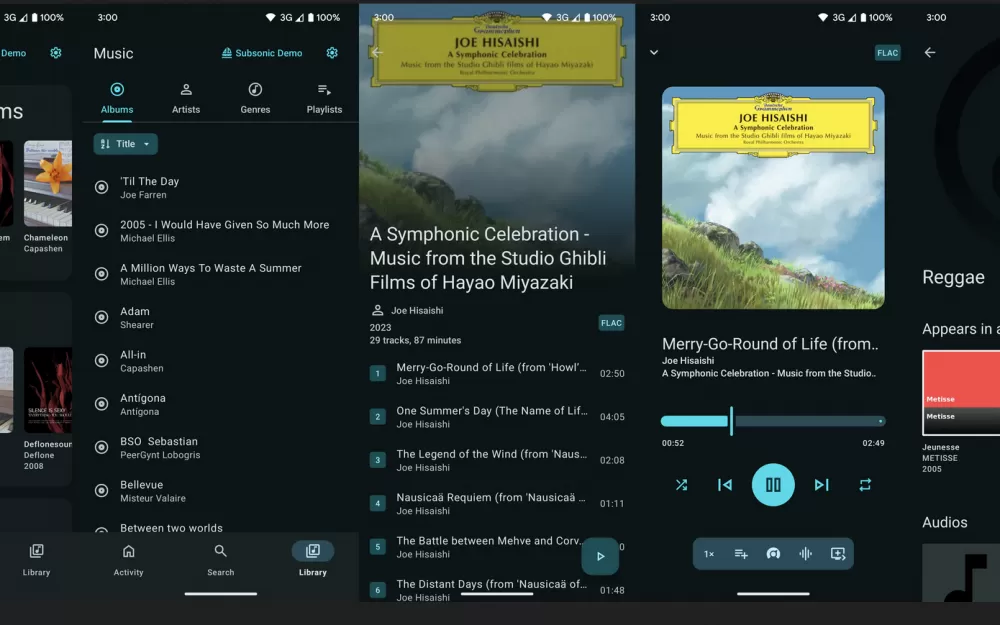Screen dimensions: 1000x625
Task: Tap the Subsonic Demo server link
Action: [261, 53]
